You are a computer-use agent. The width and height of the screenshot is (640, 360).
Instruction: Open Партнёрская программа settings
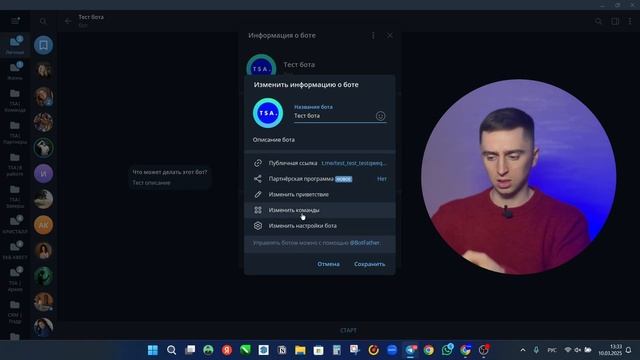coord(320,179)
